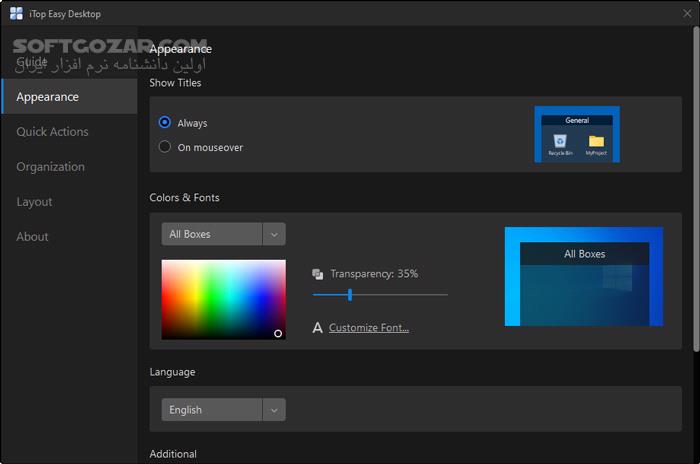The height and width of the screenshot is (464, 700).
Task: Click the All Boxes preview thumbnail
Action: 584,276
